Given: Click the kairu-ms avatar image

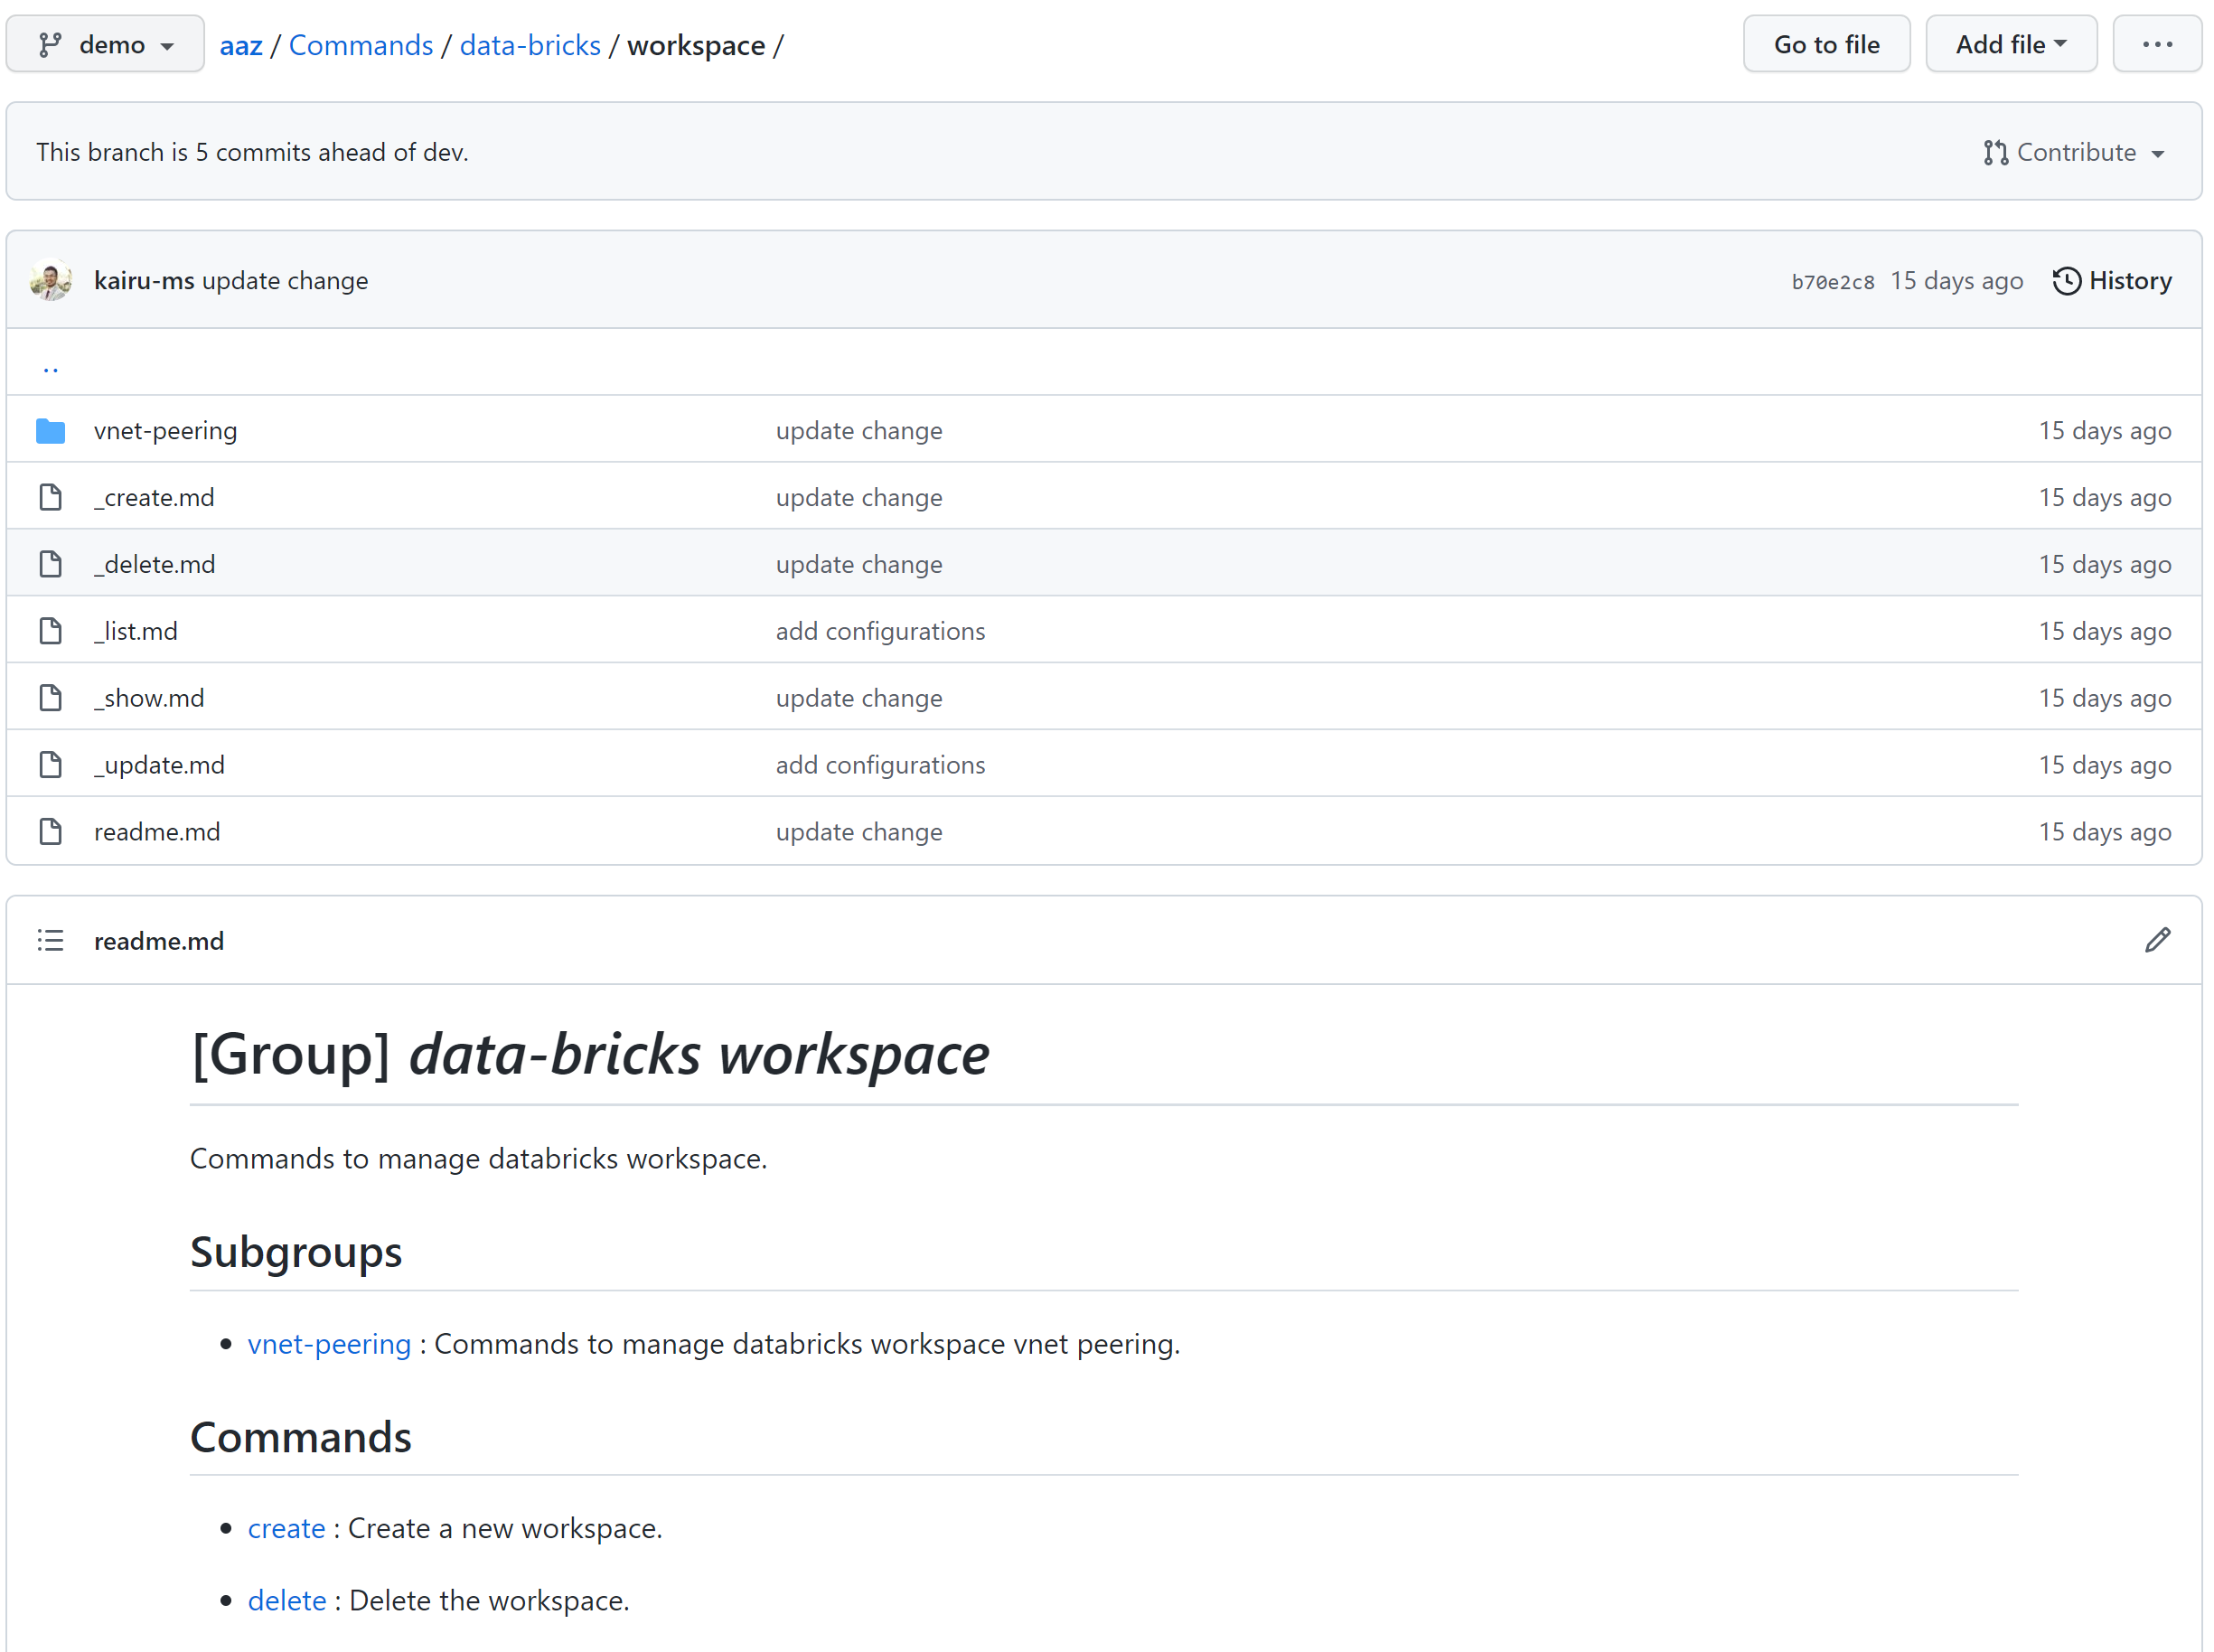Looking at the screenshot, I should (x=51, y=280).
